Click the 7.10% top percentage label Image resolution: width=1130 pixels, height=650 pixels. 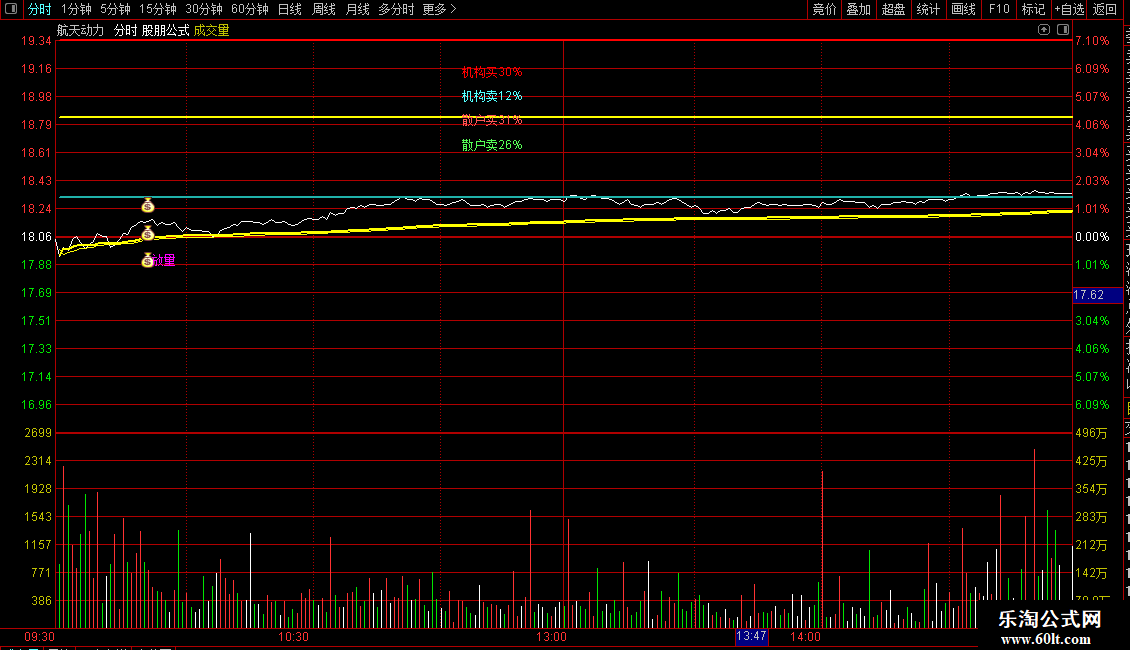[1093, 41]
